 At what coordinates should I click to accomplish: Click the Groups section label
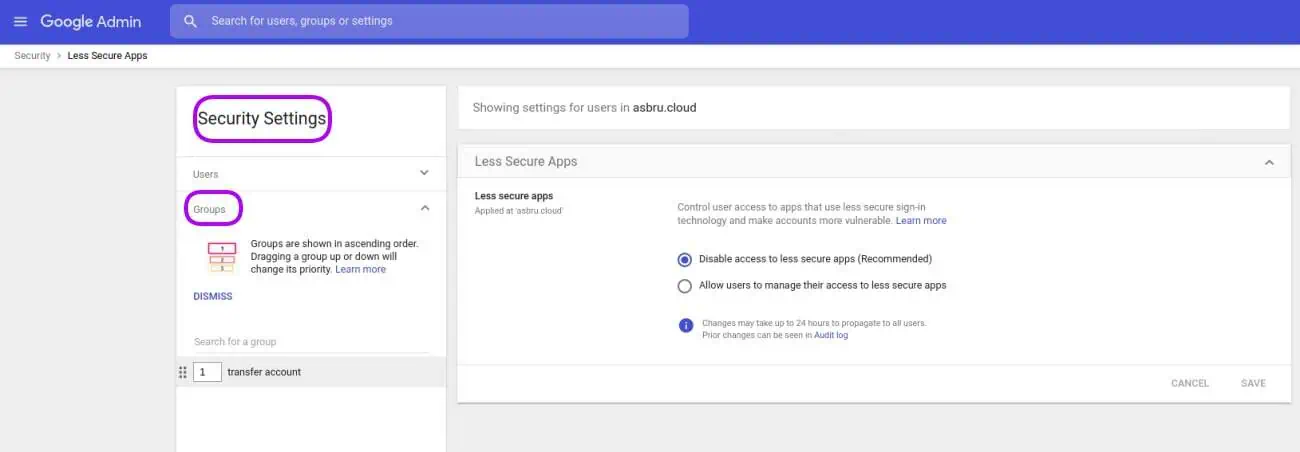click(209, 209)
